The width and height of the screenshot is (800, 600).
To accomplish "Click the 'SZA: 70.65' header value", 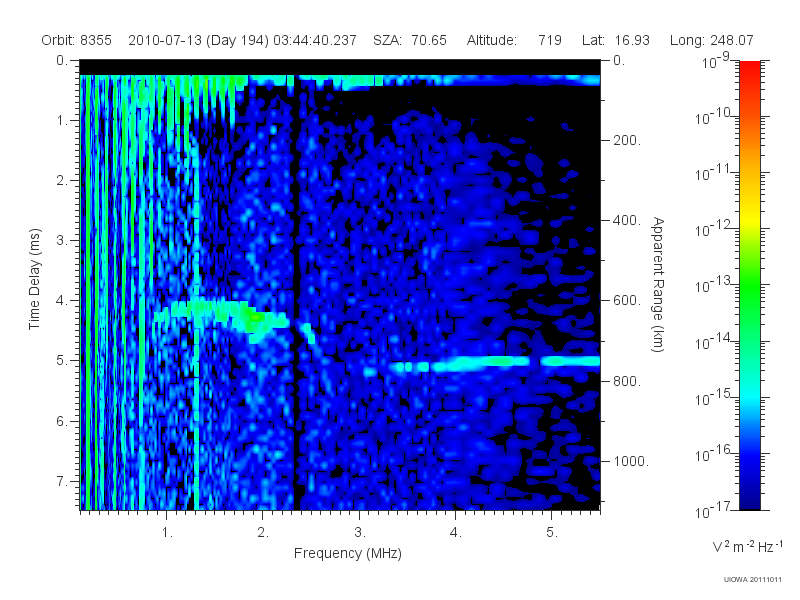I will click(410, 40).
